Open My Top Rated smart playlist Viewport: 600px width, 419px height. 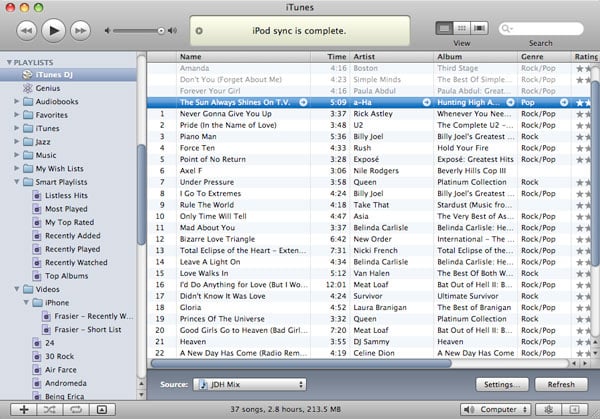pyautogui.click(x=68, y=222)
